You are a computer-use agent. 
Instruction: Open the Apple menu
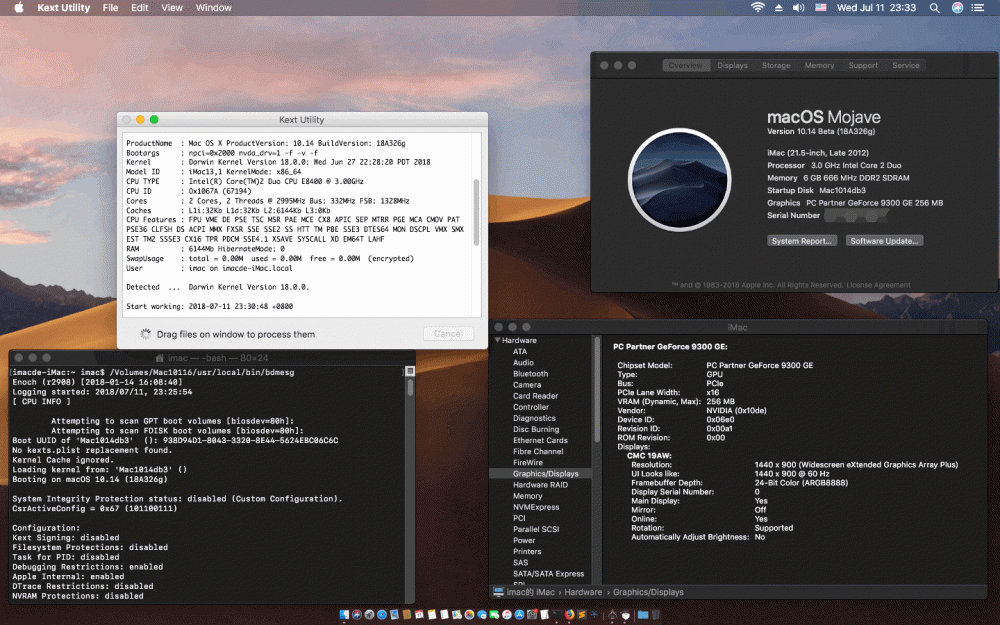pos(18,8)
